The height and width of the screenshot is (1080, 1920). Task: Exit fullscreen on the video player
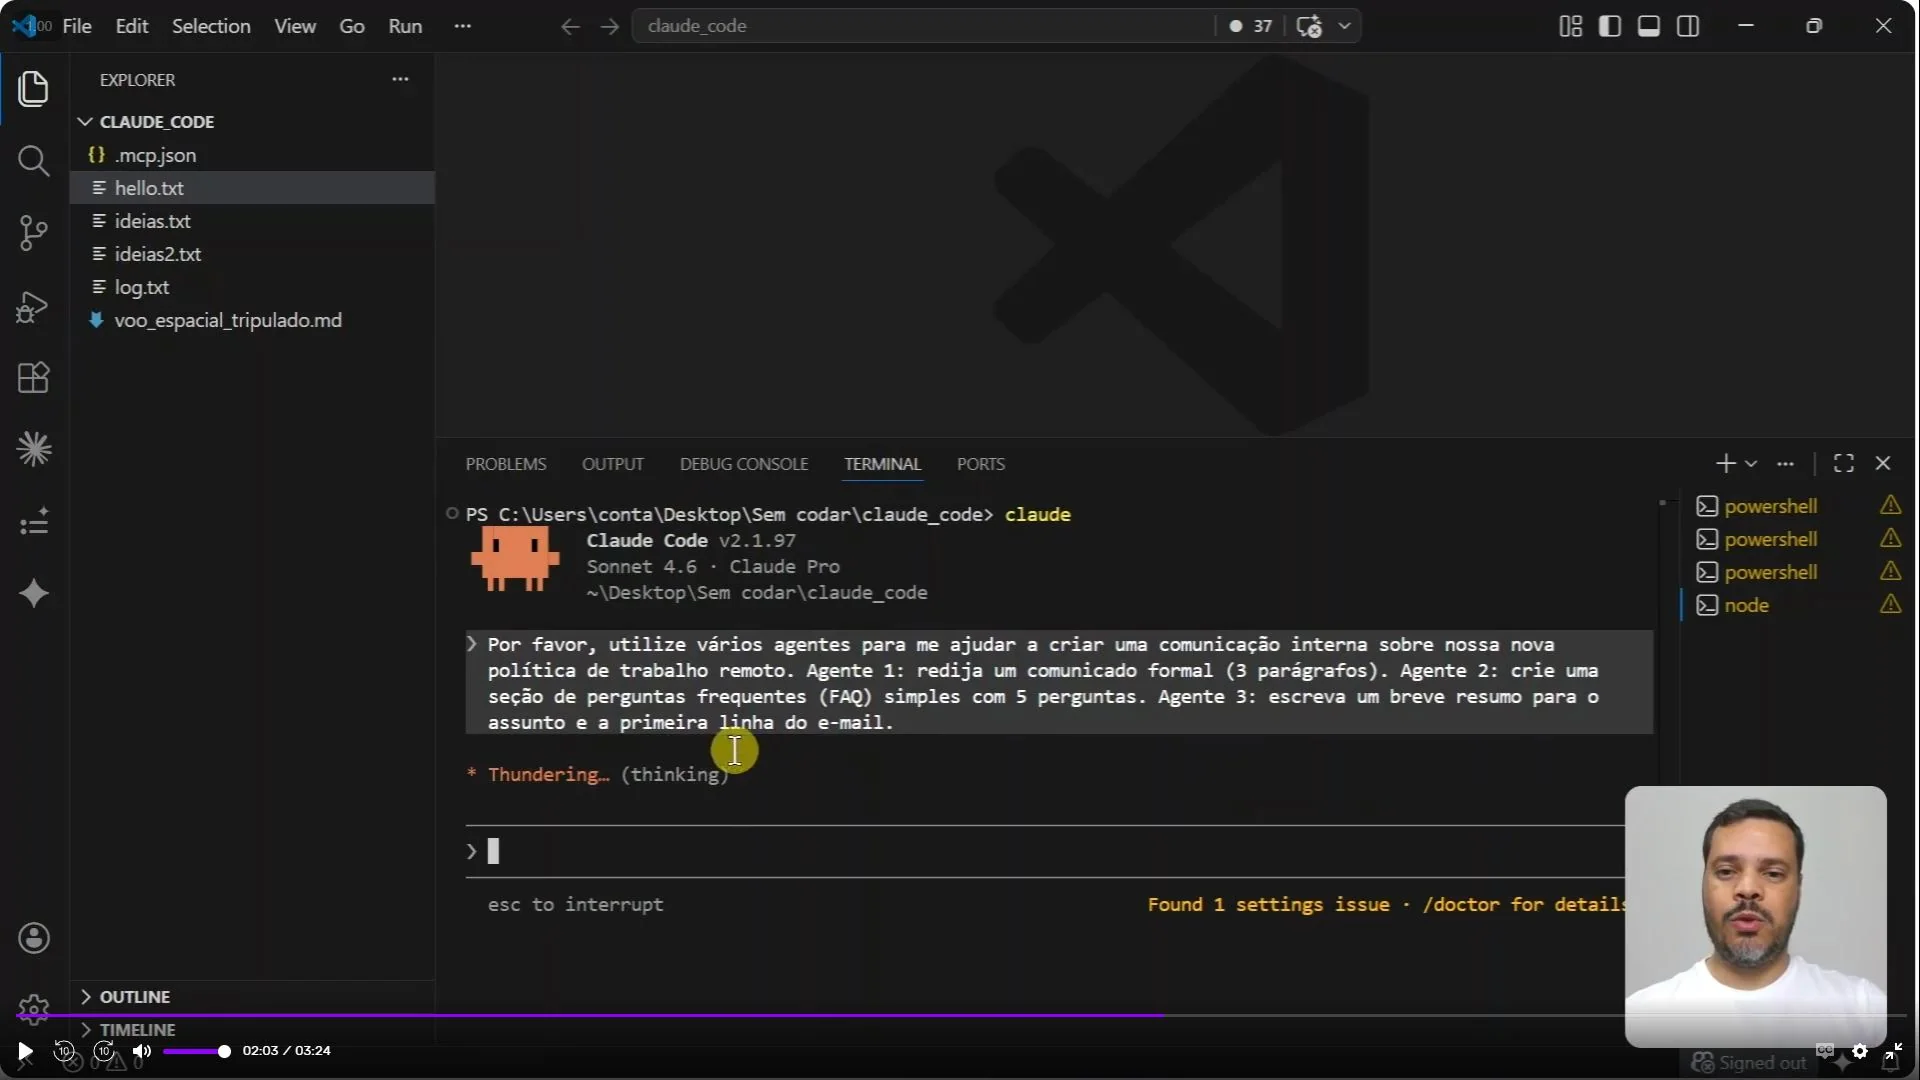point(1893,1051)
